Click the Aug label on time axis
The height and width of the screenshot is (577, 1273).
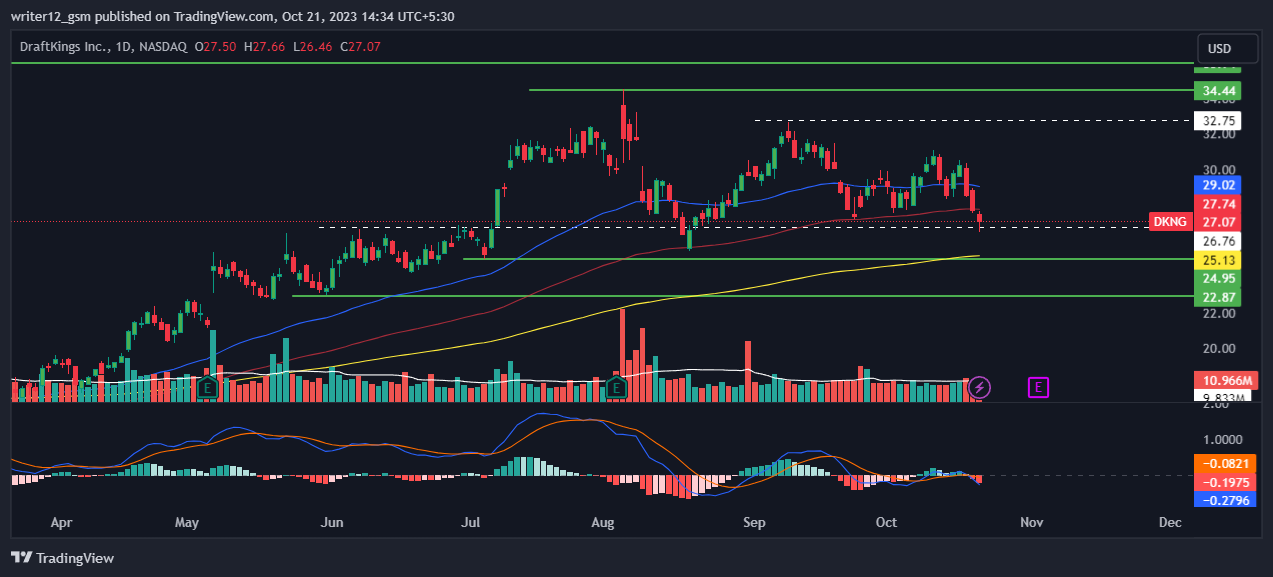tap(602, 522)
